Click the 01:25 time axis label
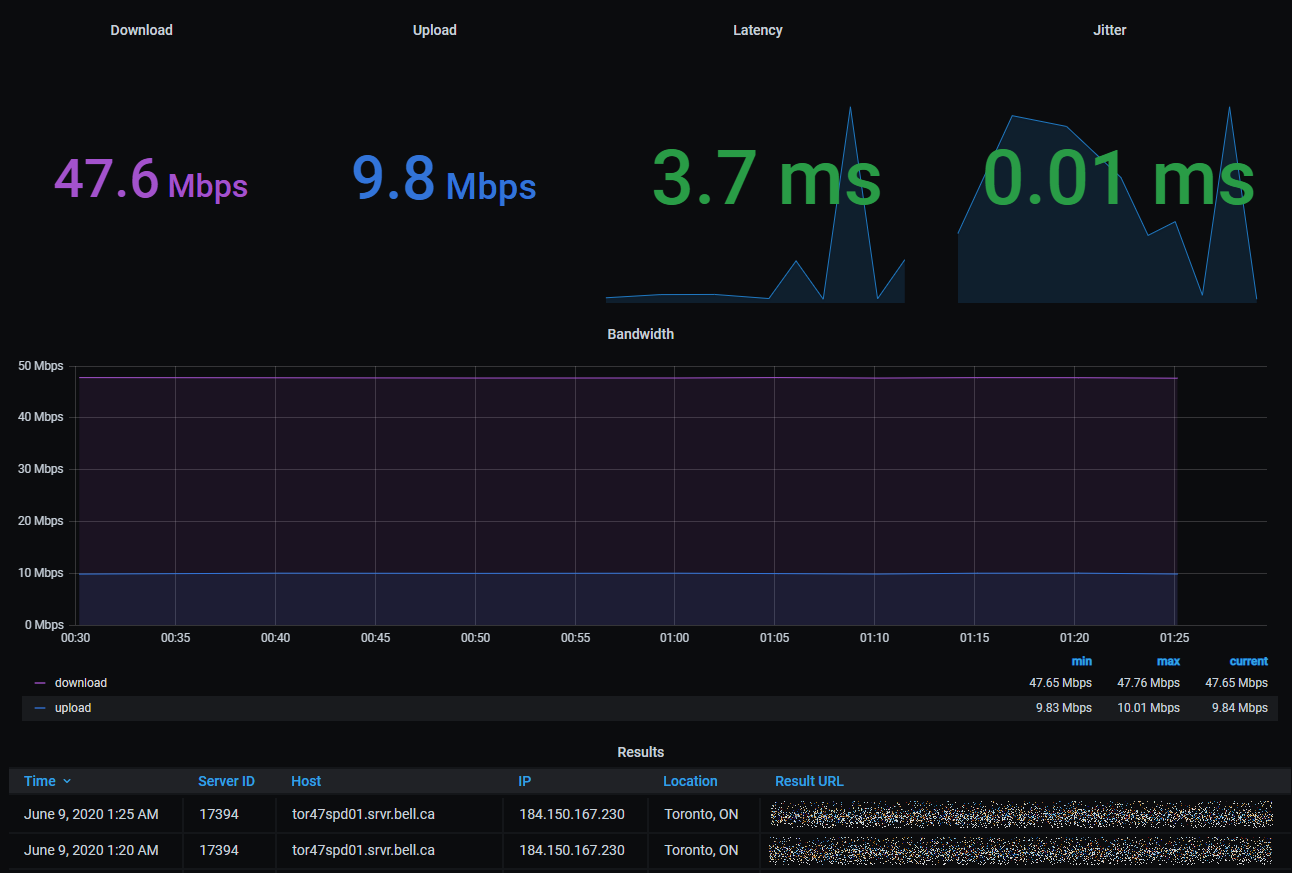Viewport: 1292px width, 873px height. click(x=1174, y=637)
